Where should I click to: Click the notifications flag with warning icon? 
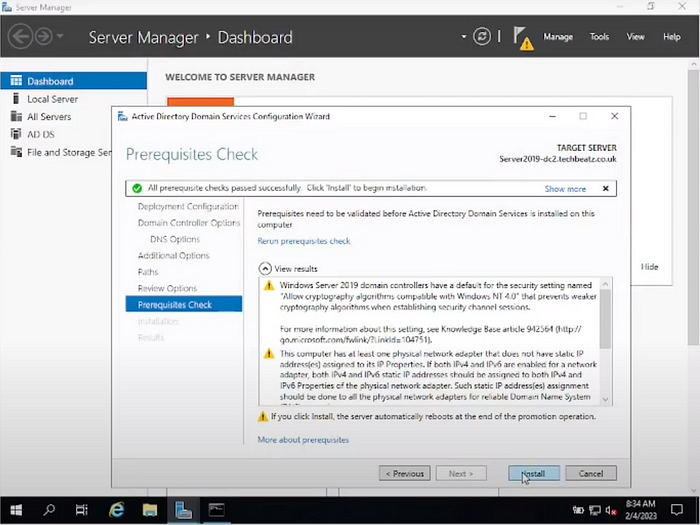point(523,38)
